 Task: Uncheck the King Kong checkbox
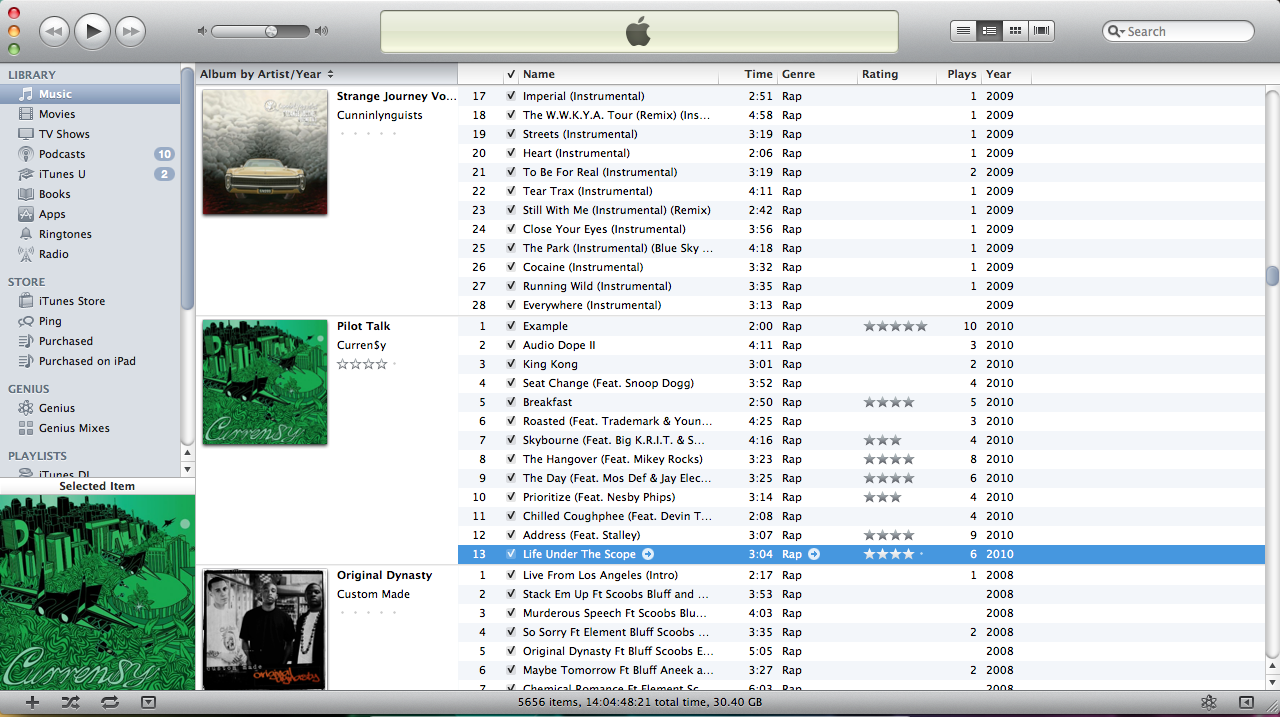(511, 364)
